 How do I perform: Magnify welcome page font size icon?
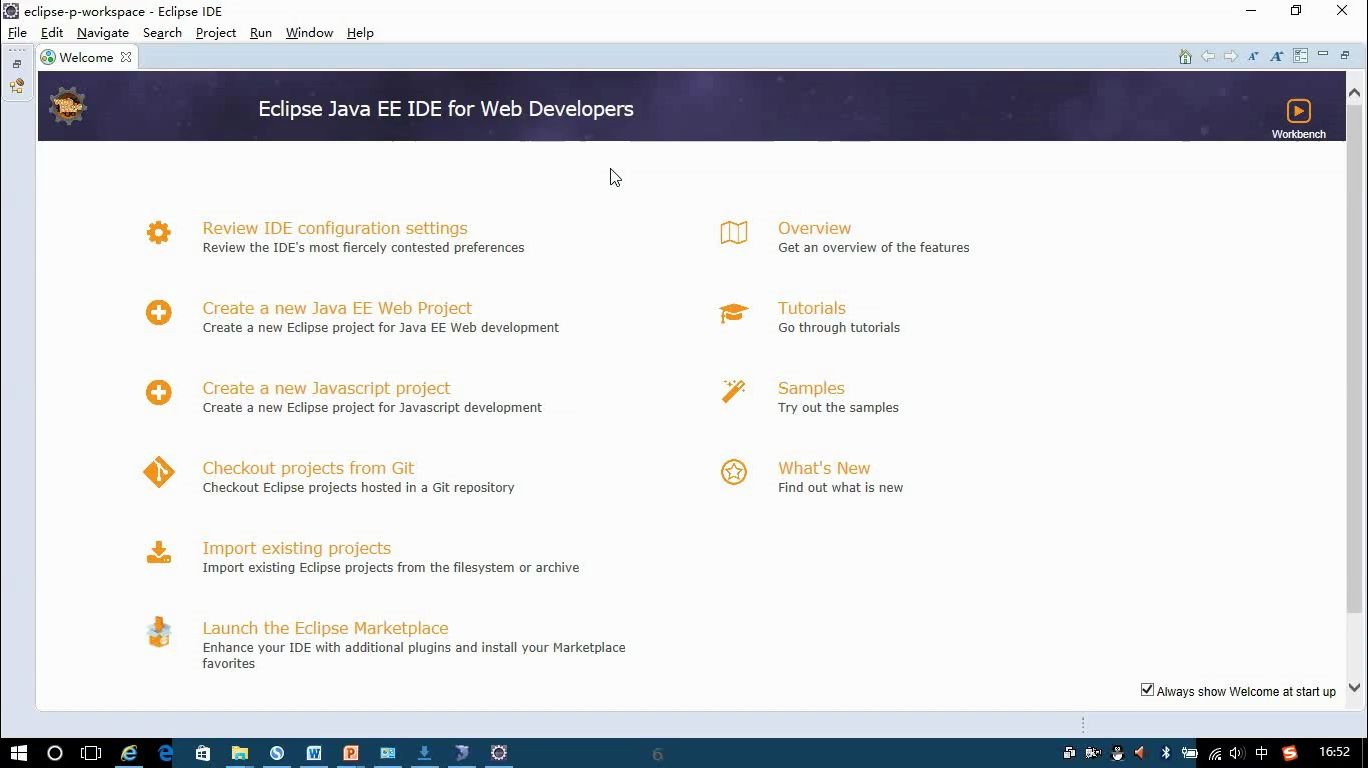coord(1277,57)
